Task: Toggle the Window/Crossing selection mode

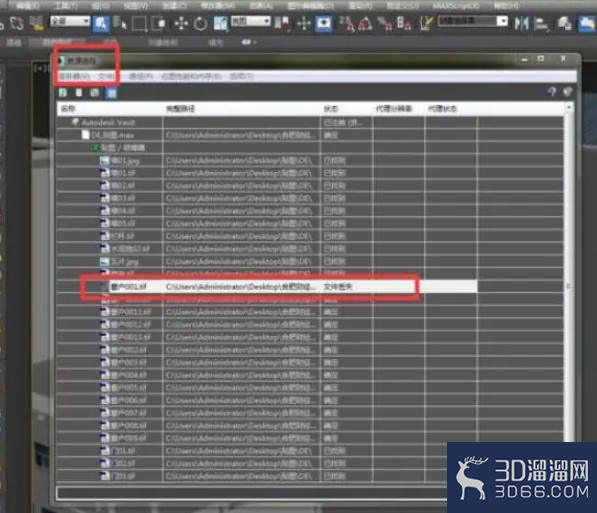Action: (158, 24)
